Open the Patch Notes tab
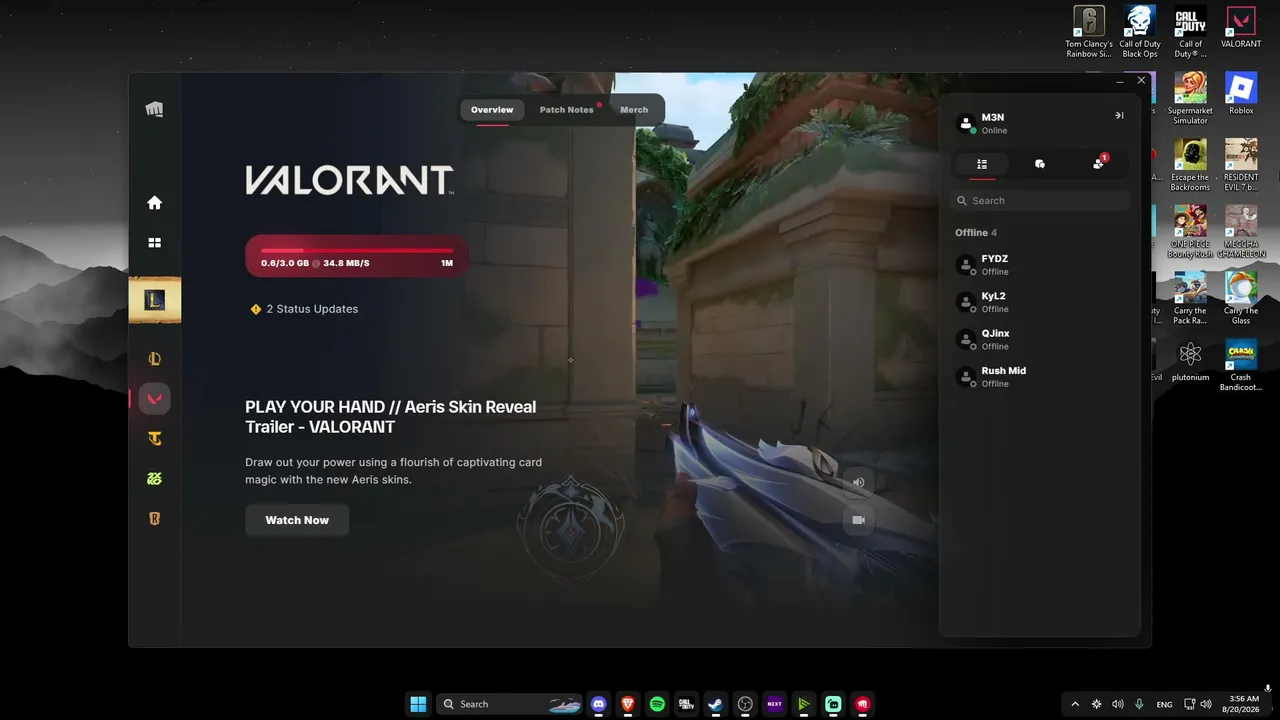Viewport: 1280px width, 720px height. (x=567, y=110)
